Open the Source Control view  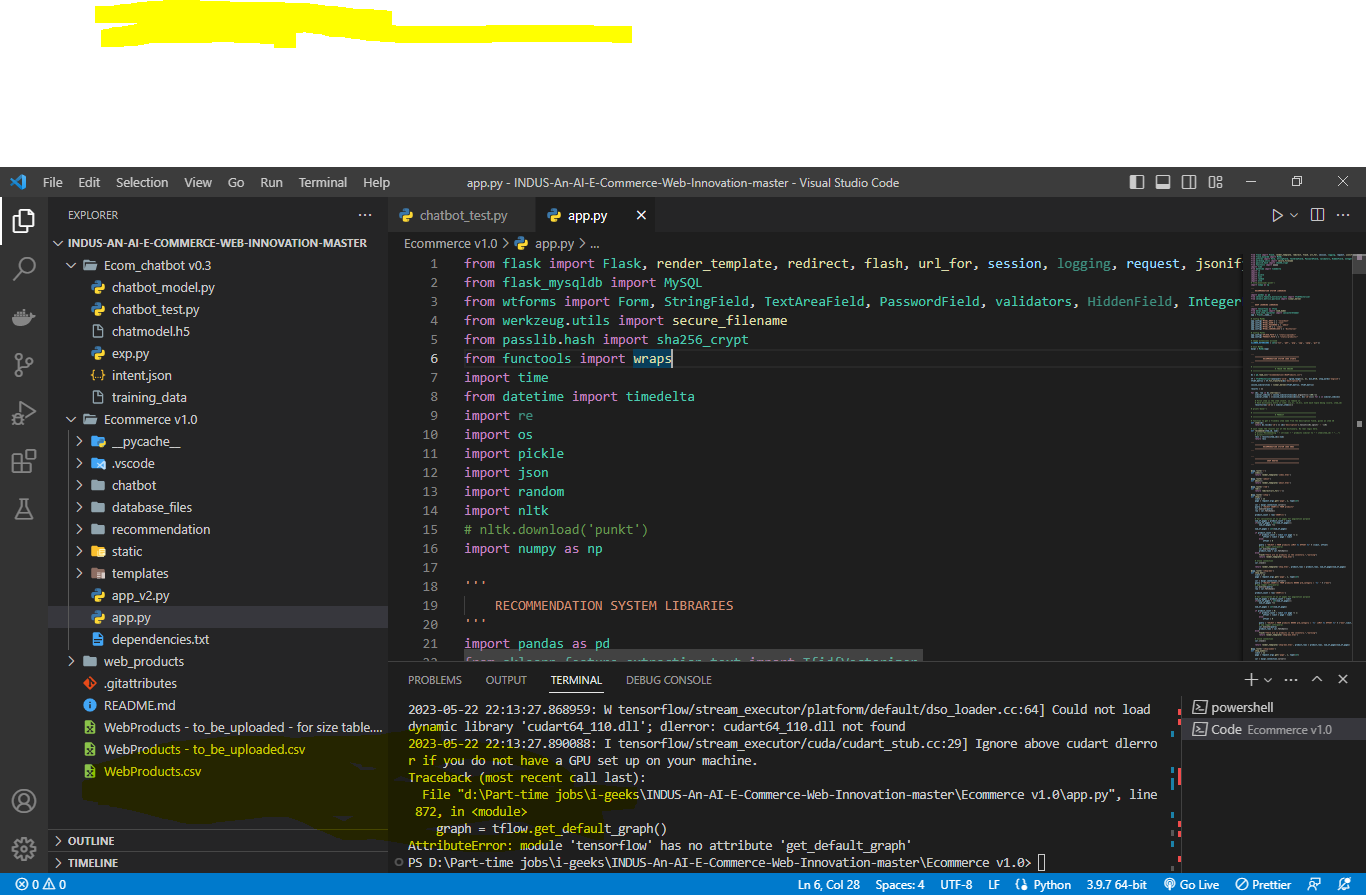point(22,365)
